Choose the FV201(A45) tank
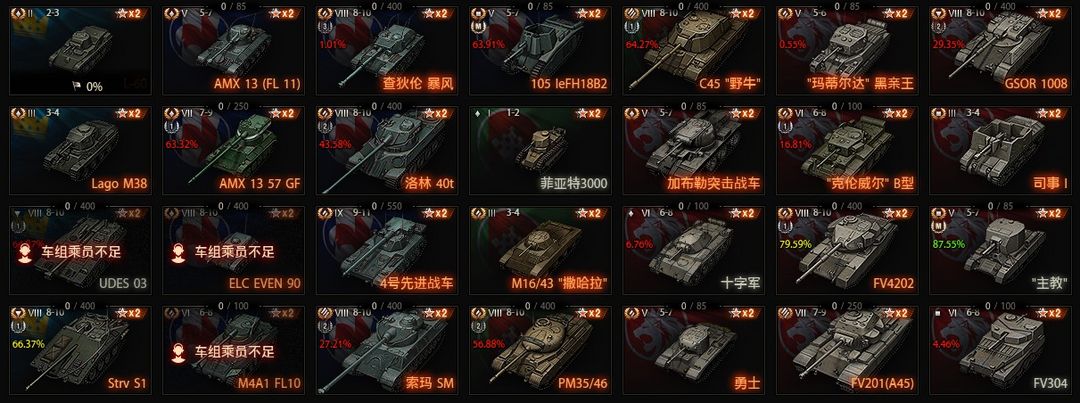Viewport: 1080px width, 403px height. (847, 350)
